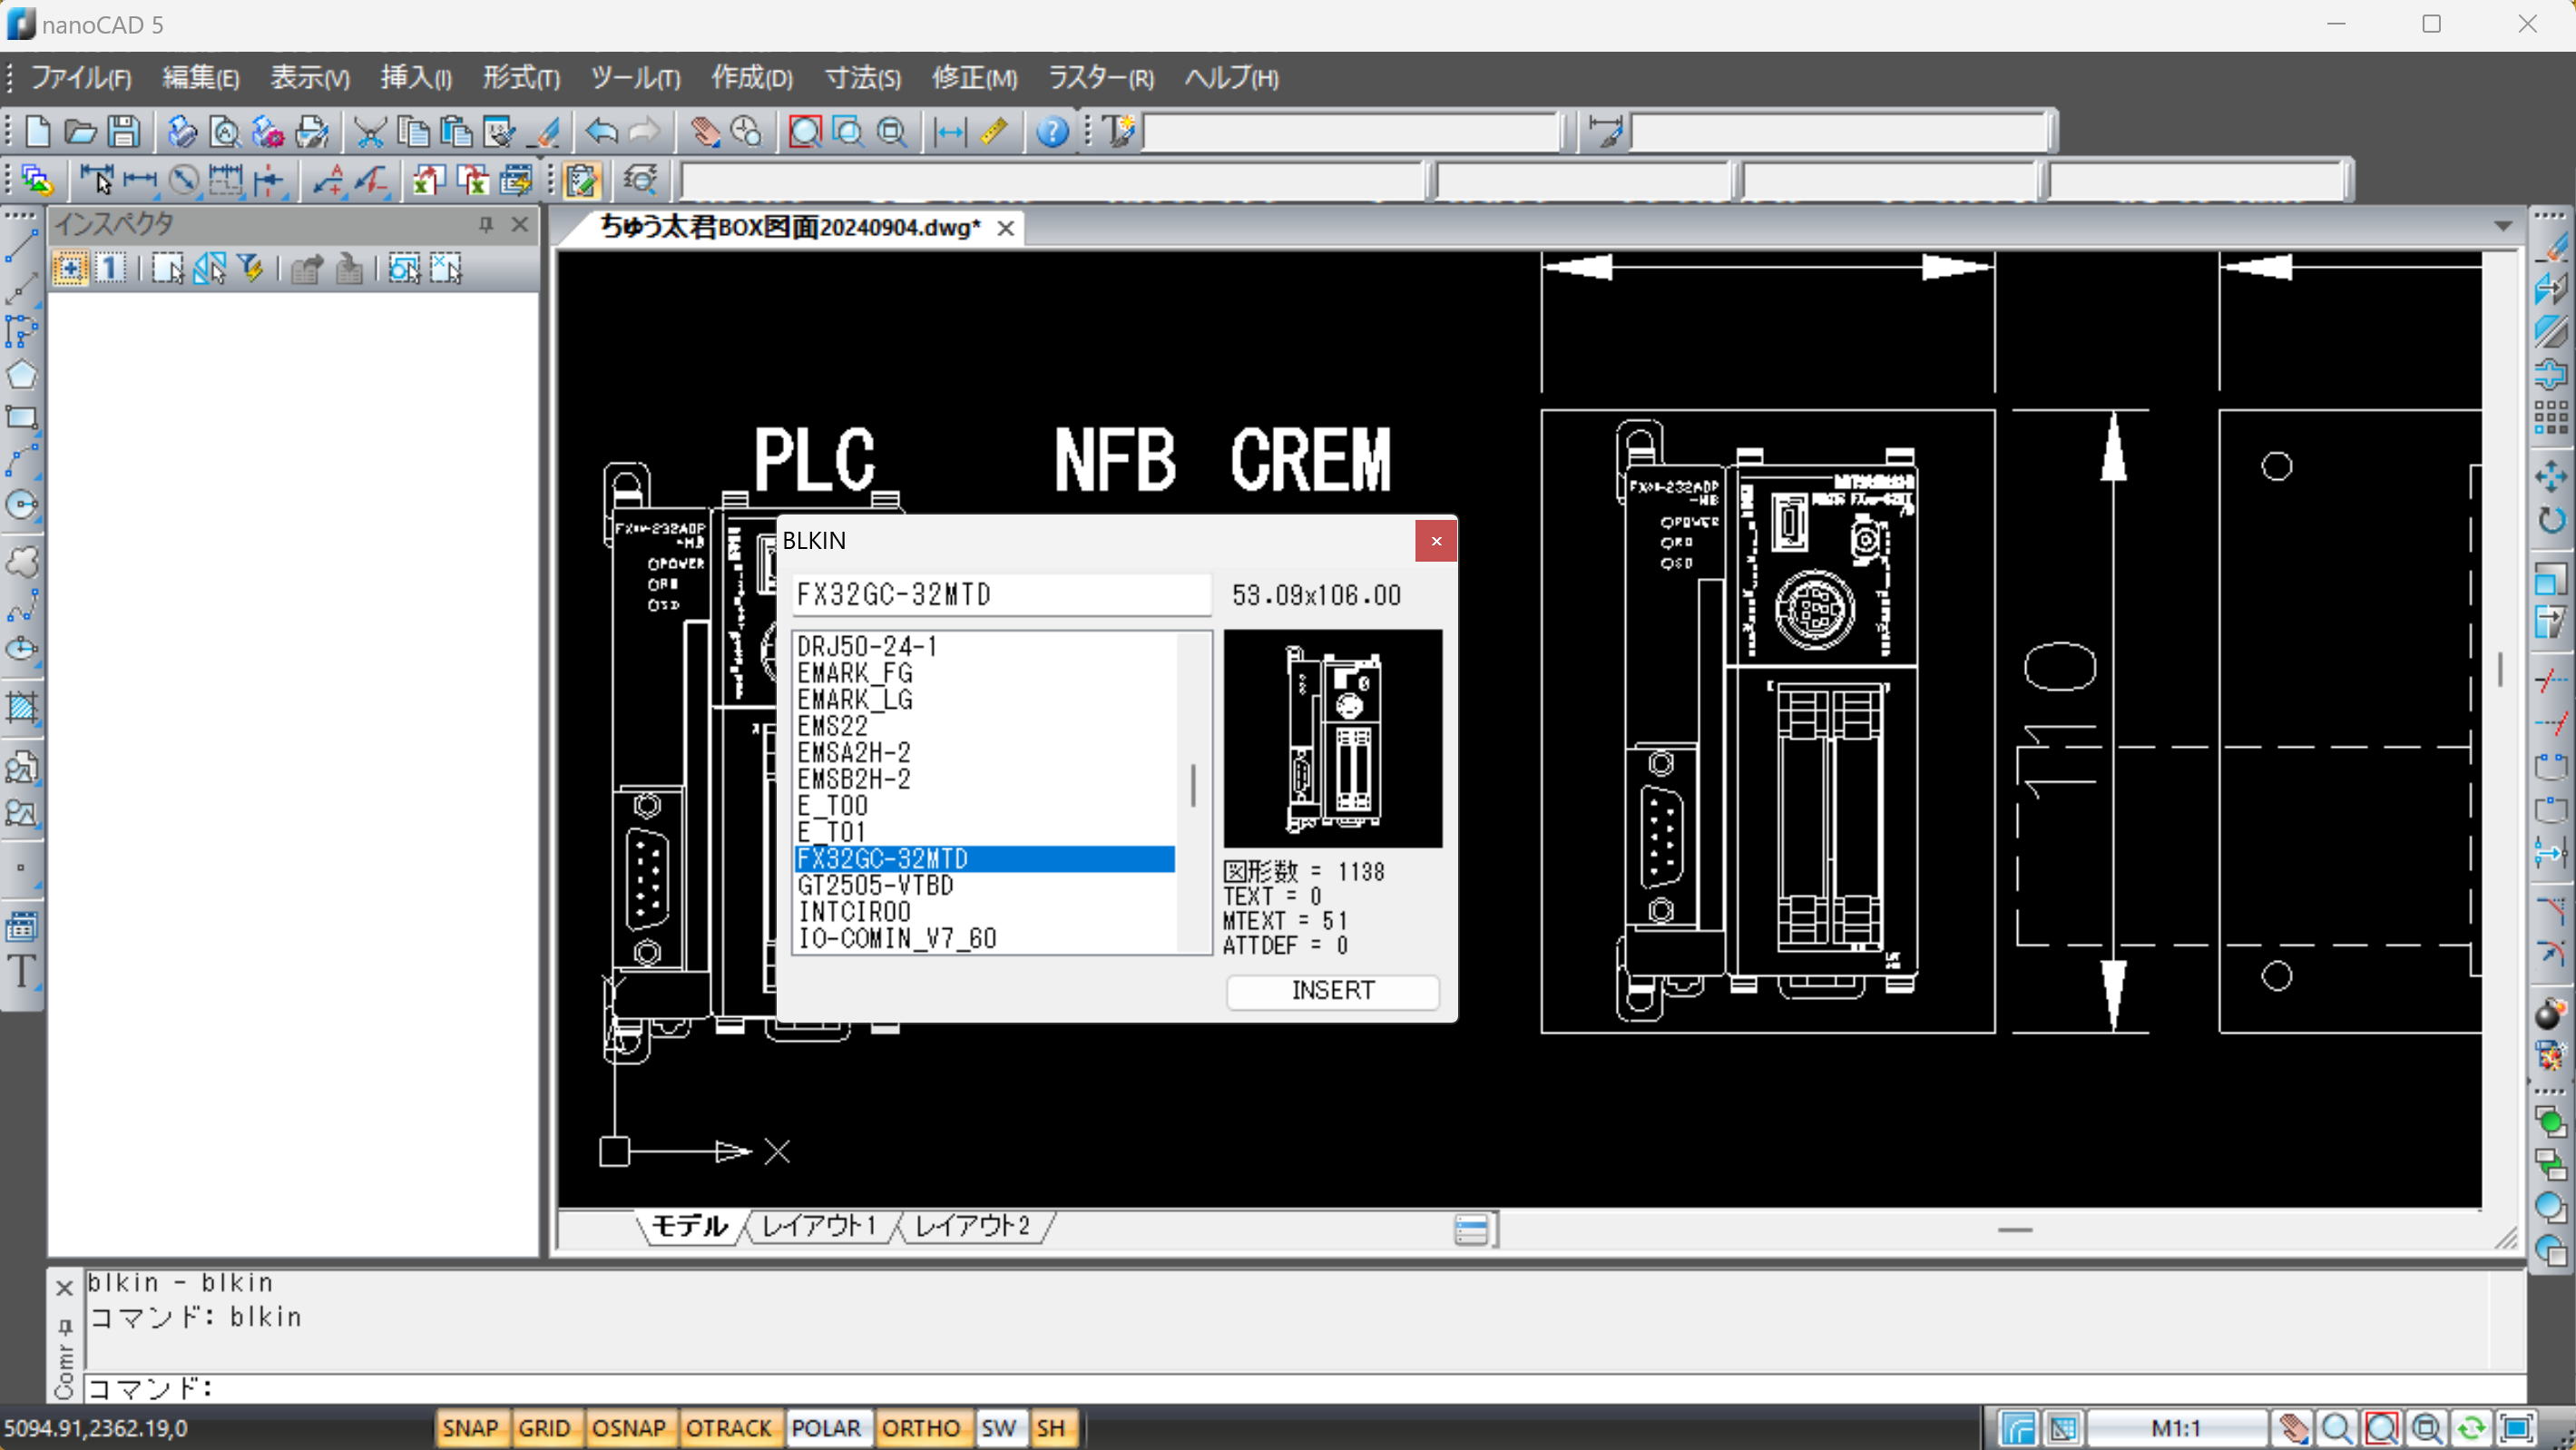Toggle POLAR tracking

pos(826,1428)
